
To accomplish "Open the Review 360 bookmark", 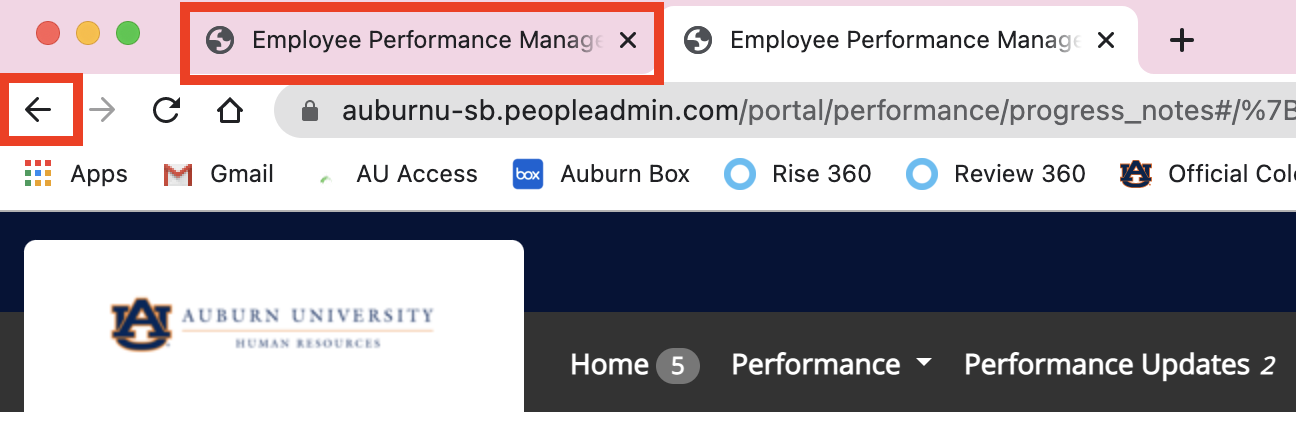I will [996, 174].
